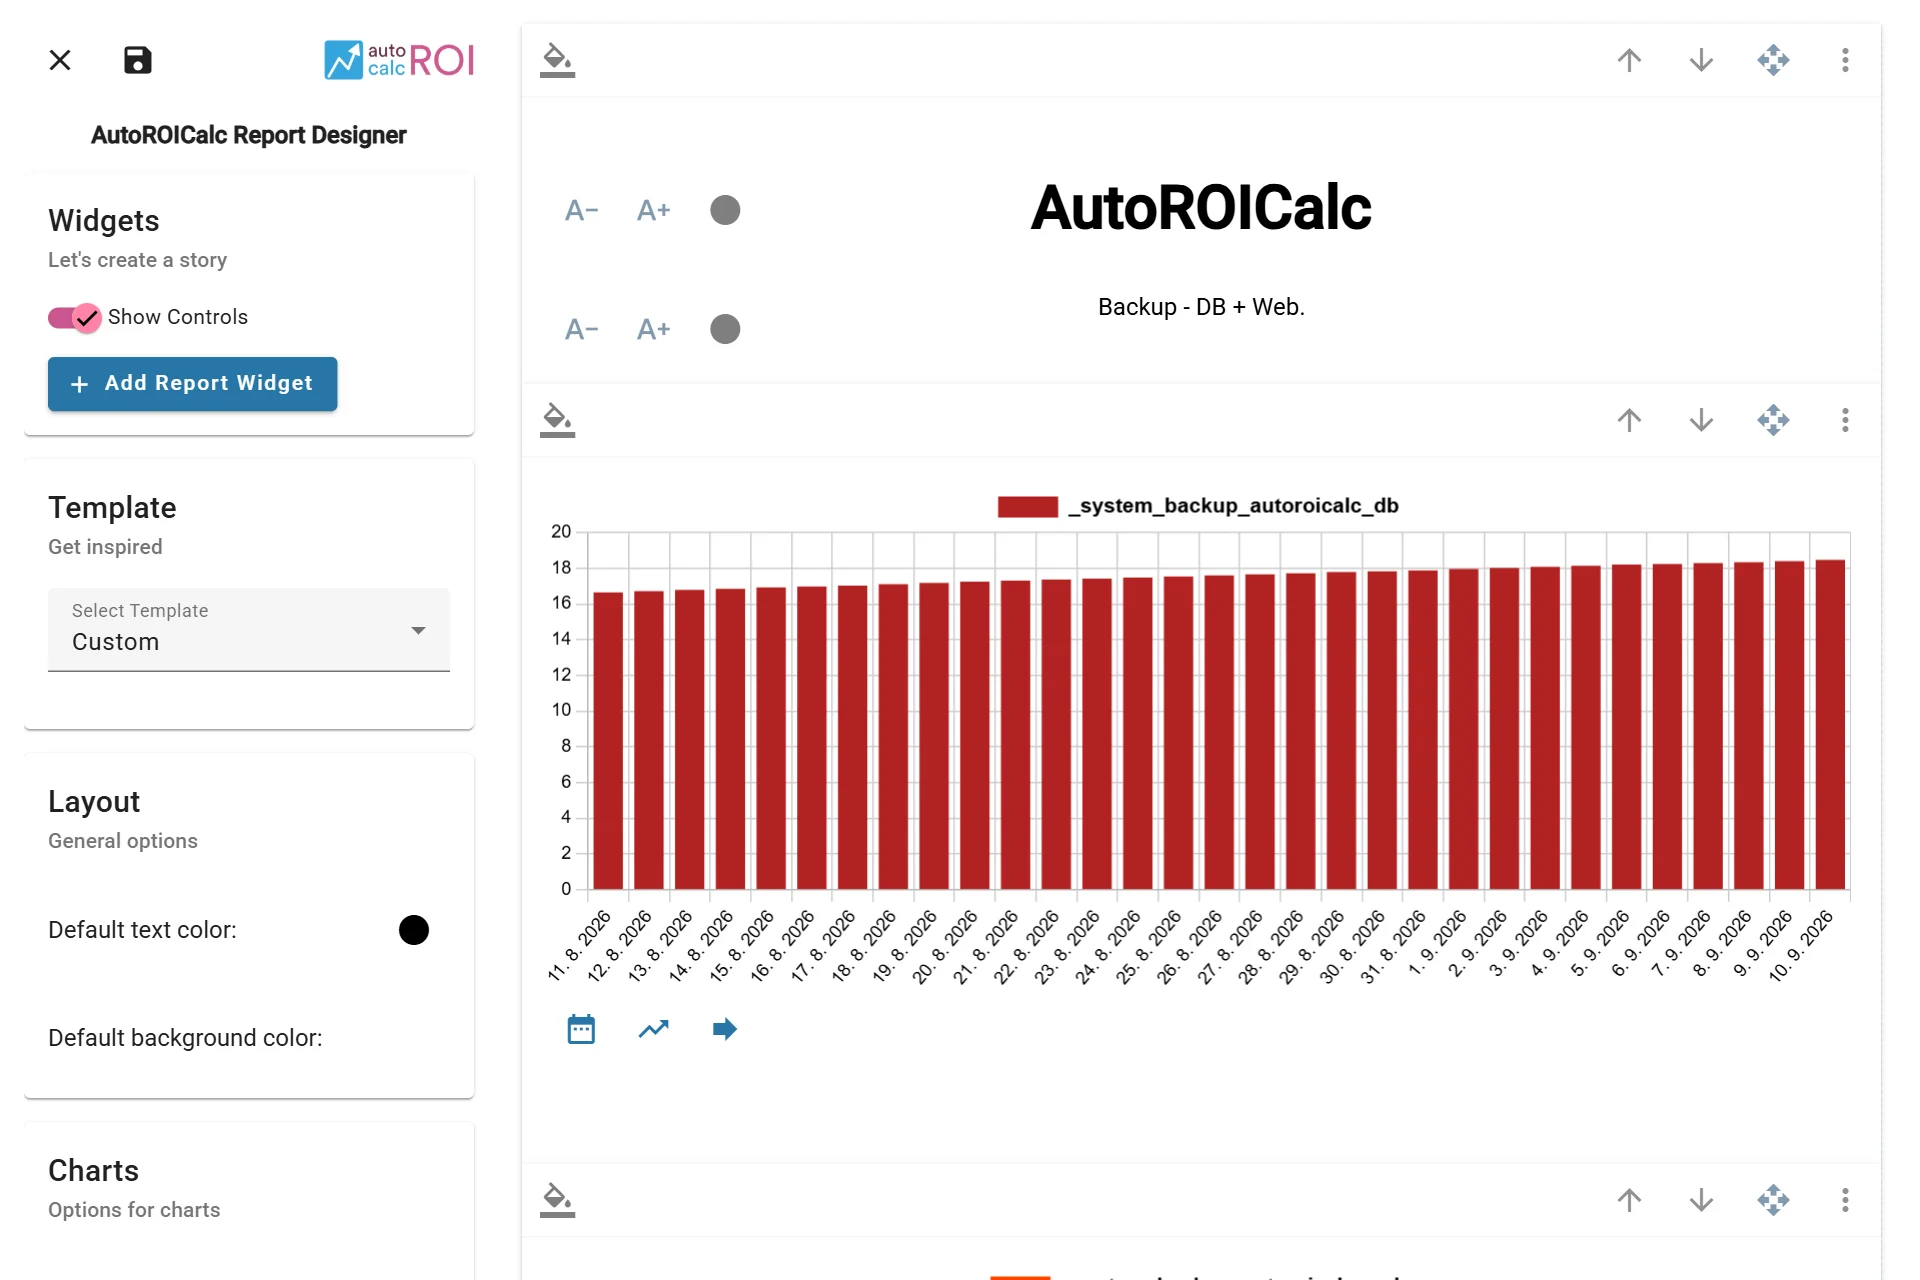
Task: Click the Widgets section heading
Action: click(104, 221)
